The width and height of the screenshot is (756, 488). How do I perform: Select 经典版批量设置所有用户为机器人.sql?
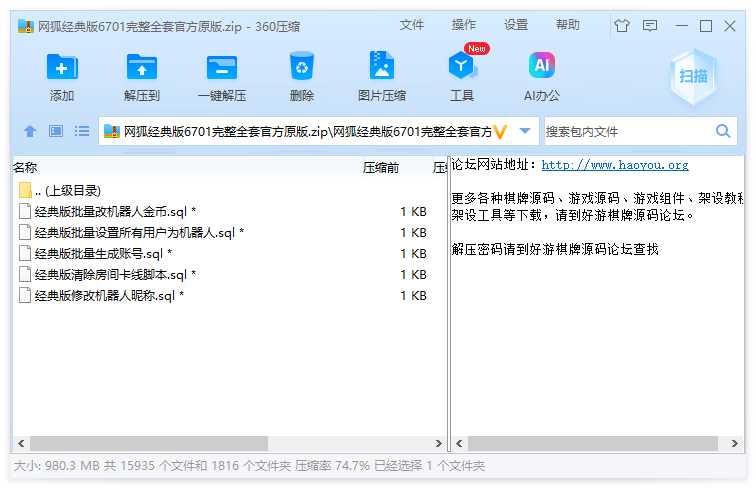tap(139, 232)
